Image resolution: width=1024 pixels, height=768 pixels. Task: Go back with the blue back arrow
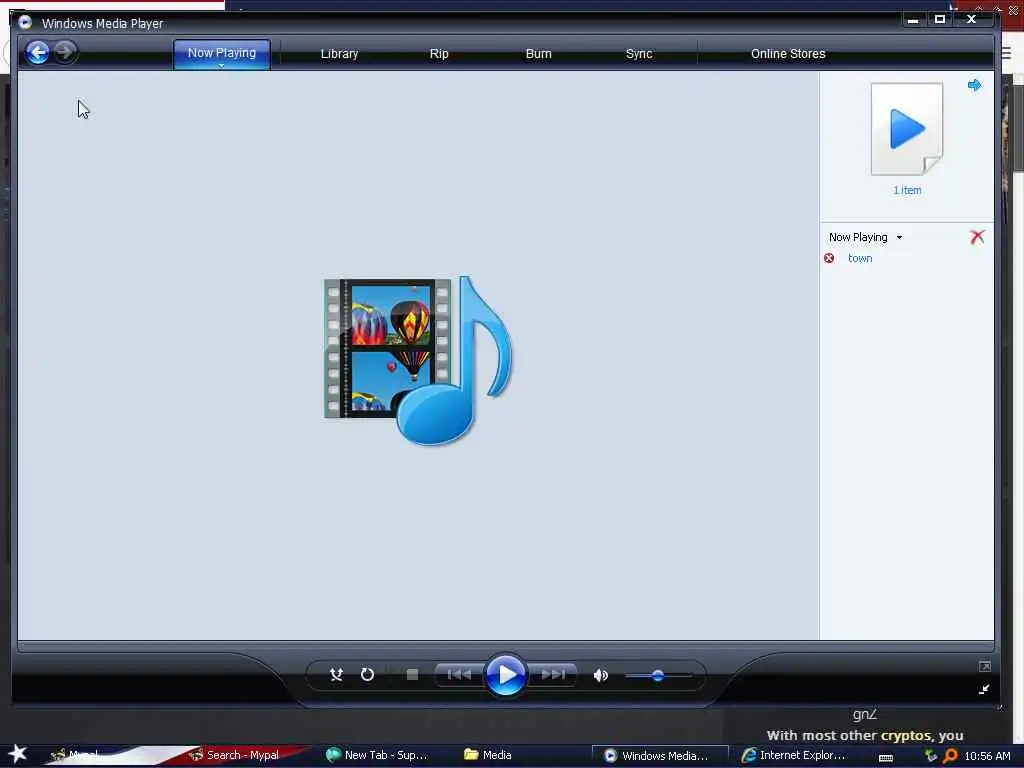[x=38, y=52]
